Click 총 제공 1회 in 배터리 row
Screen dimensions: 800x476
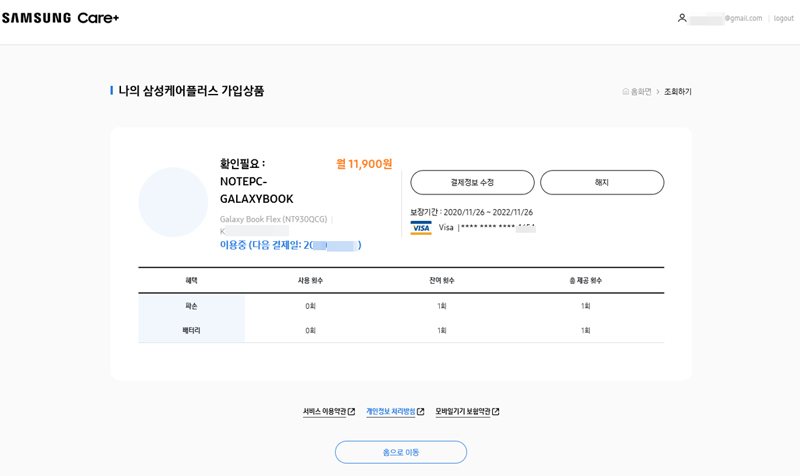pyautogui.click(x=585, y=330)
